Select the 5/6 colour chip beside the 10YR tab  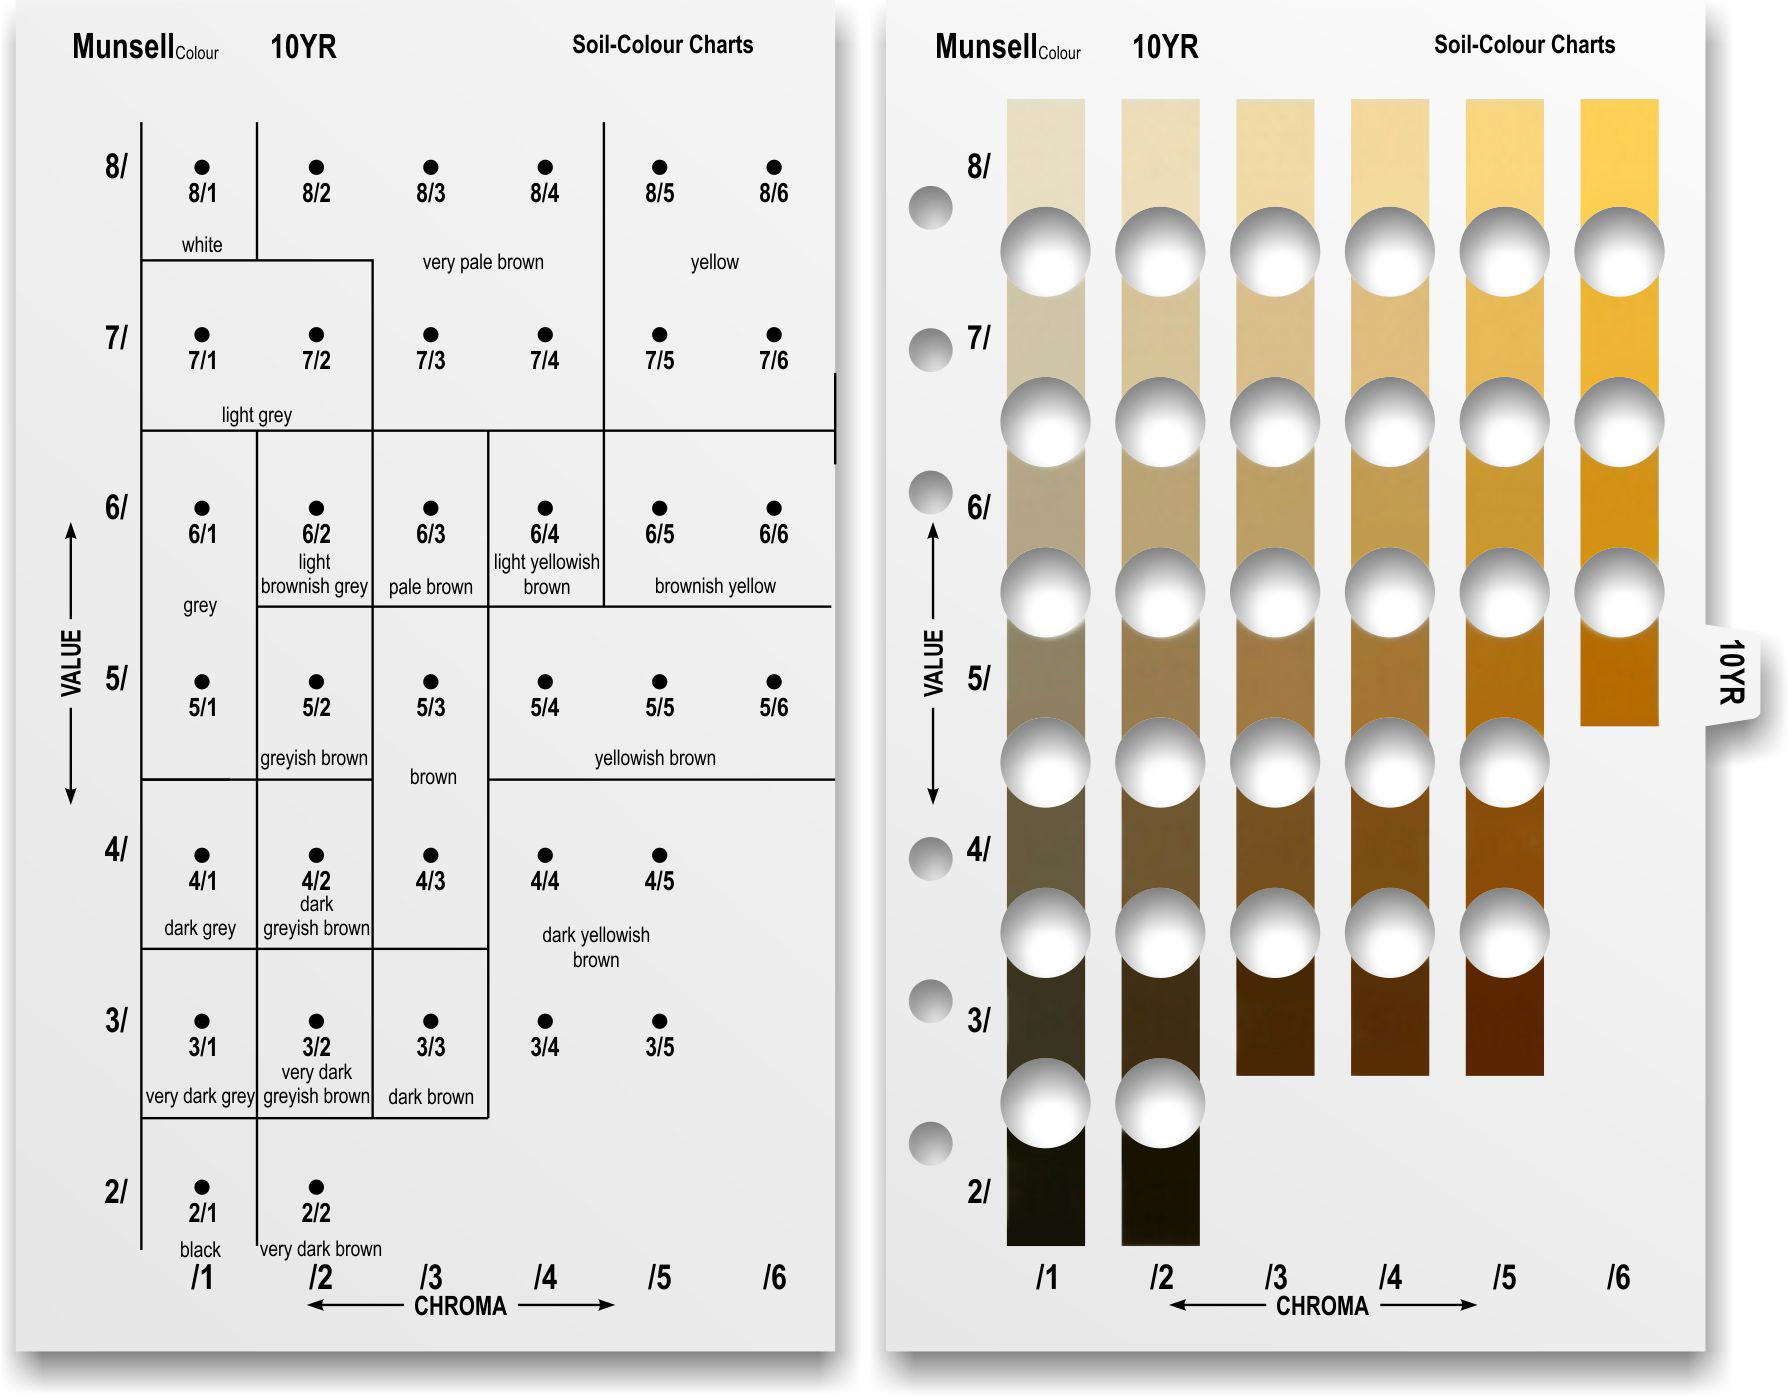(1619, 678)
